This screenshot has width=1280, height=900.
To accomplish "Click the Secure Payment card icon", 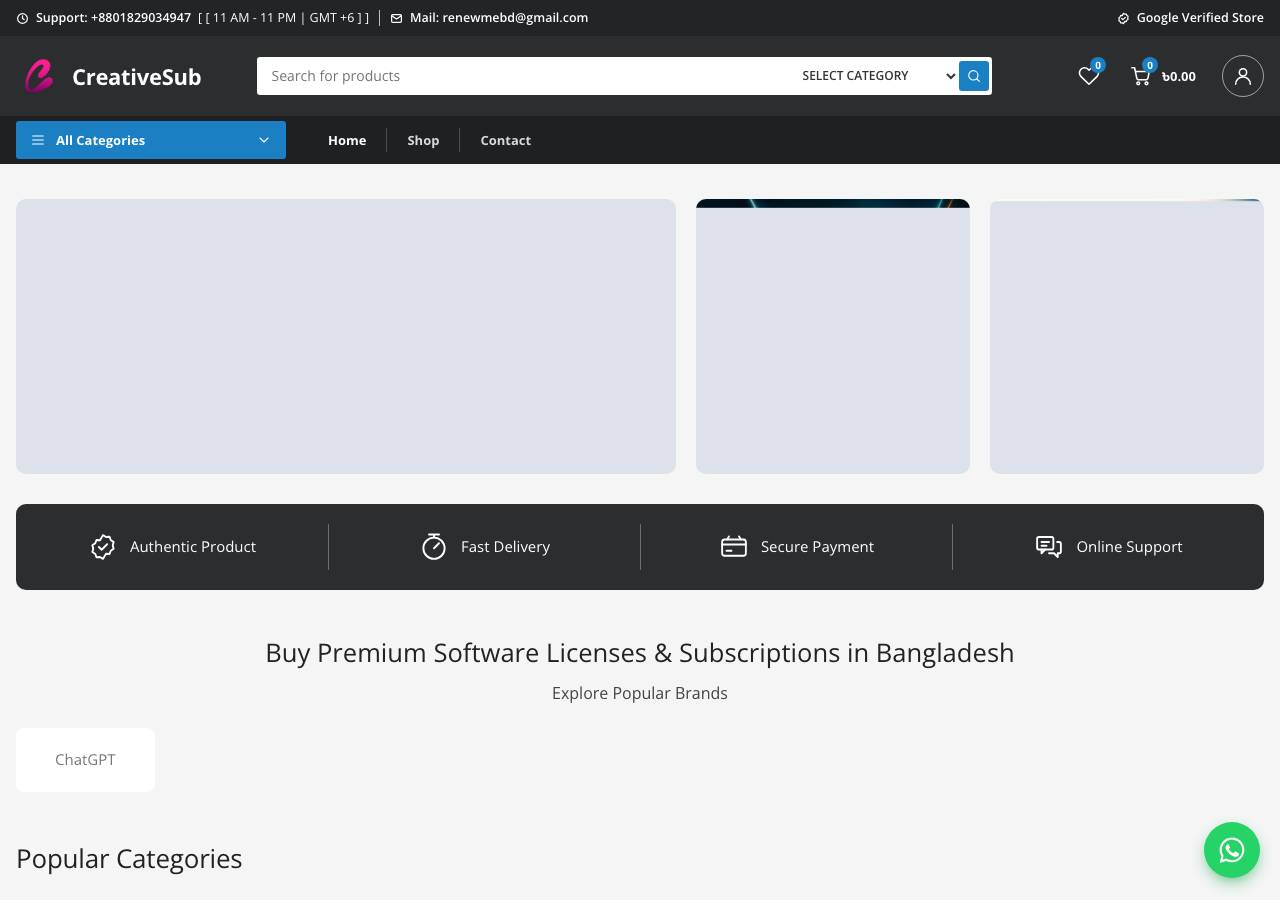I will [x=734, y=547].
